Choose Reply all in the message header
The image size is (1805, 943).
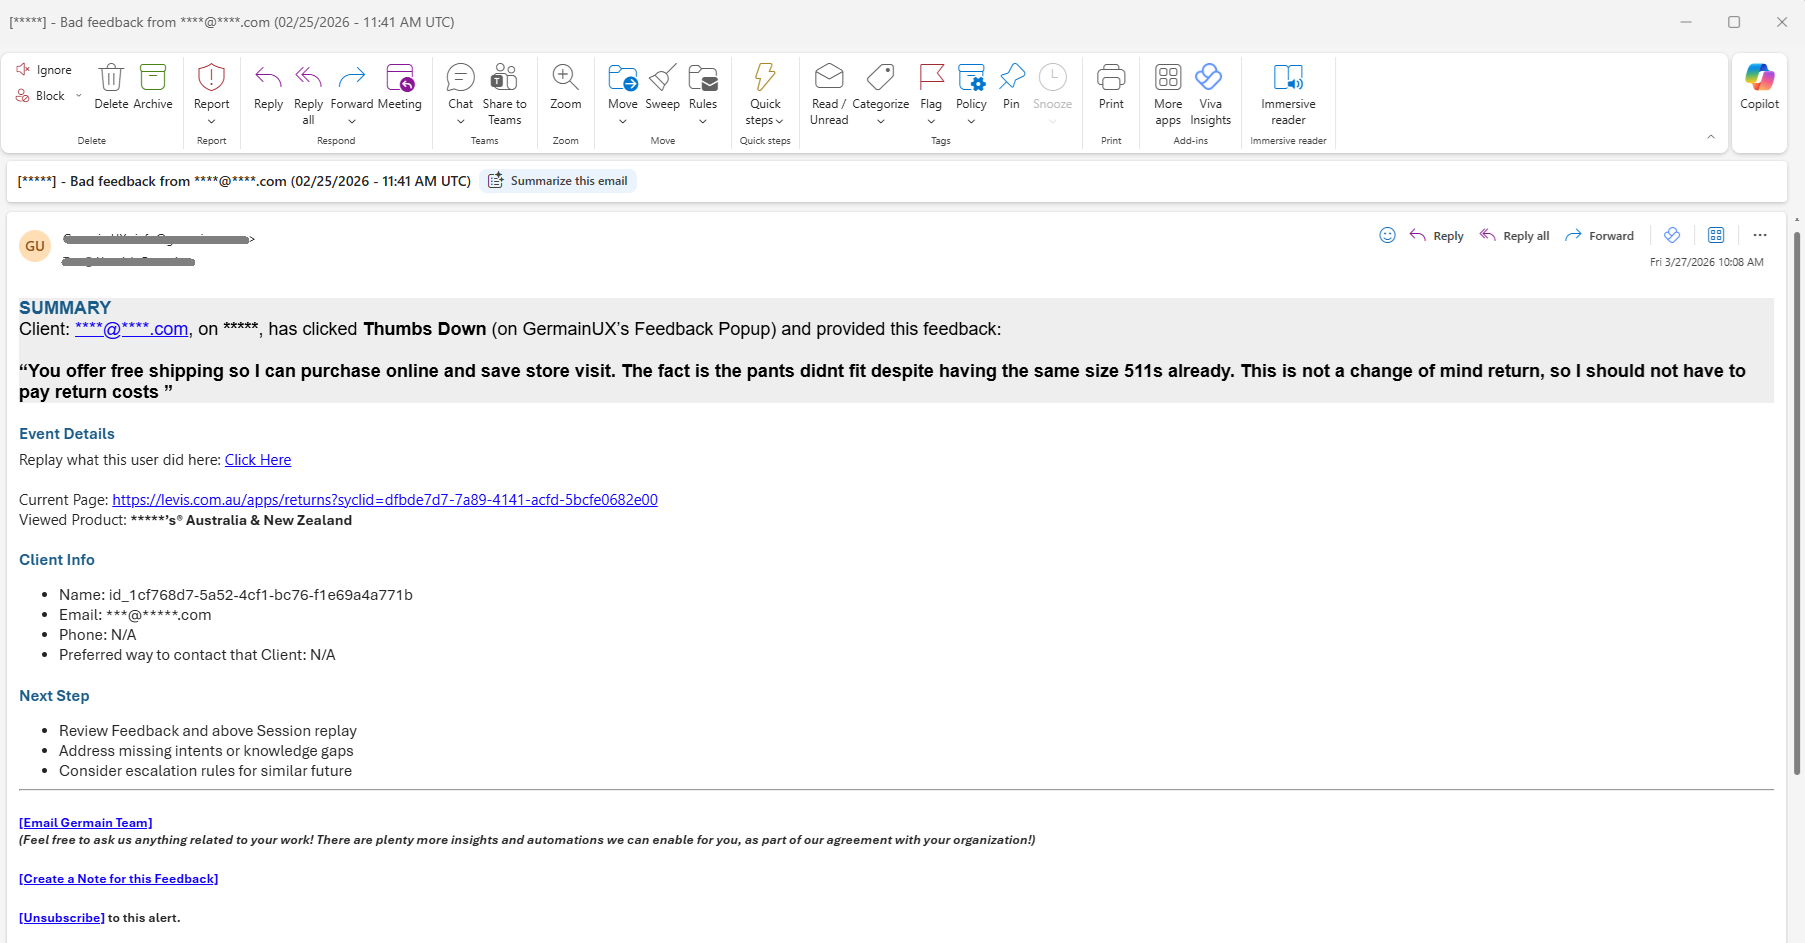(1514, 236)
